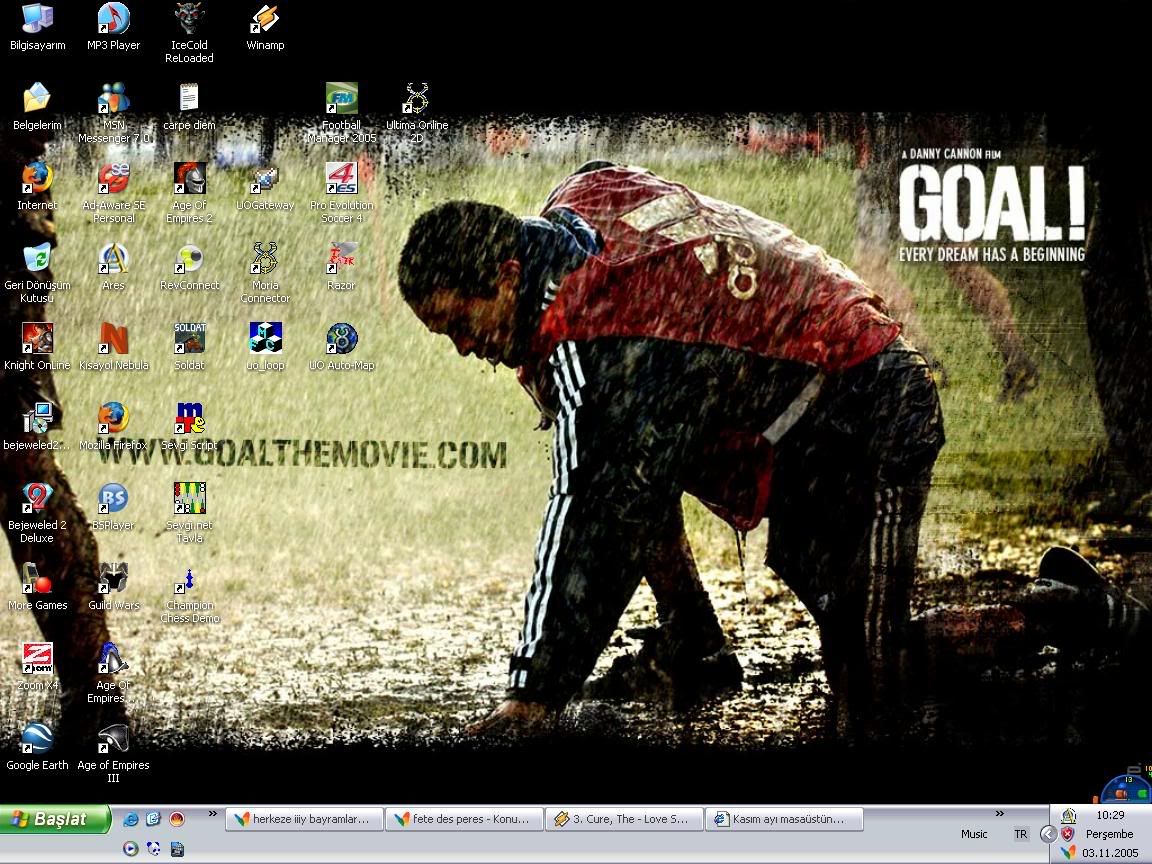Click the Başlat start button
The image size is (1152, 864).
(x=55, y=819)
